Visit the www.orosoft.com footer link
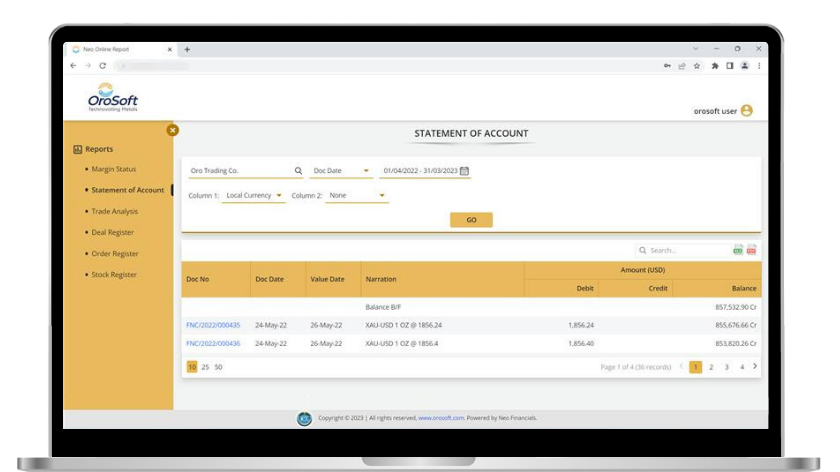This screenshot has width=840, height=472. 441,418
